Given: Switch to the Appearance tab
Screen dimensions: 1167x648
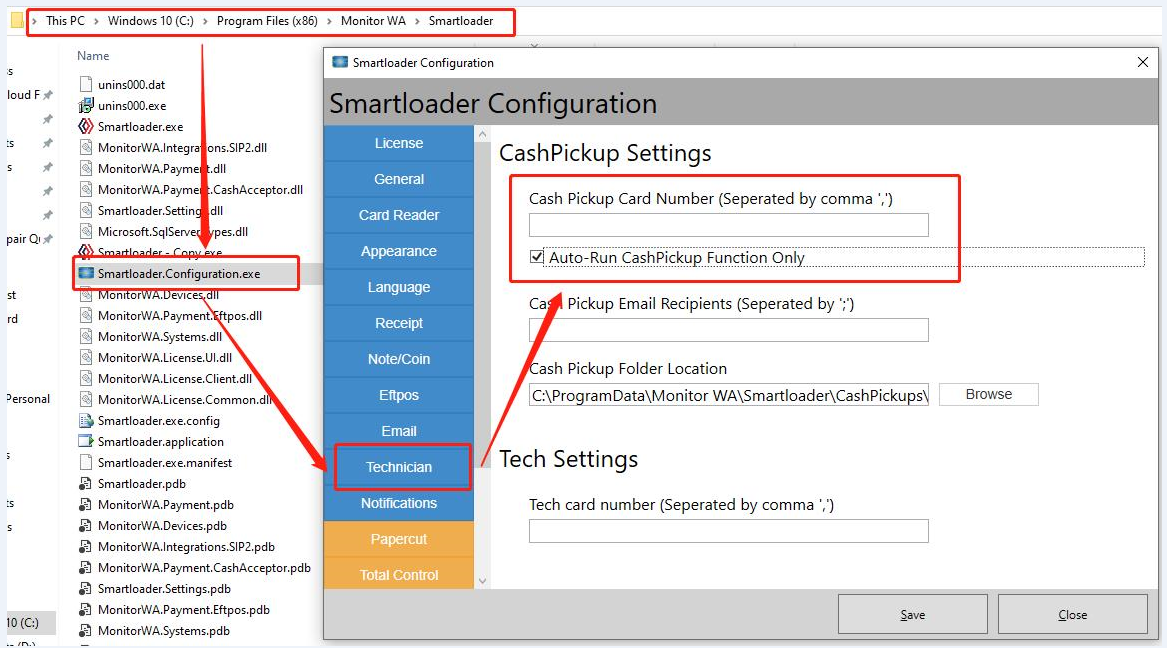Looking at the screenshot, I should coord(399,251).
